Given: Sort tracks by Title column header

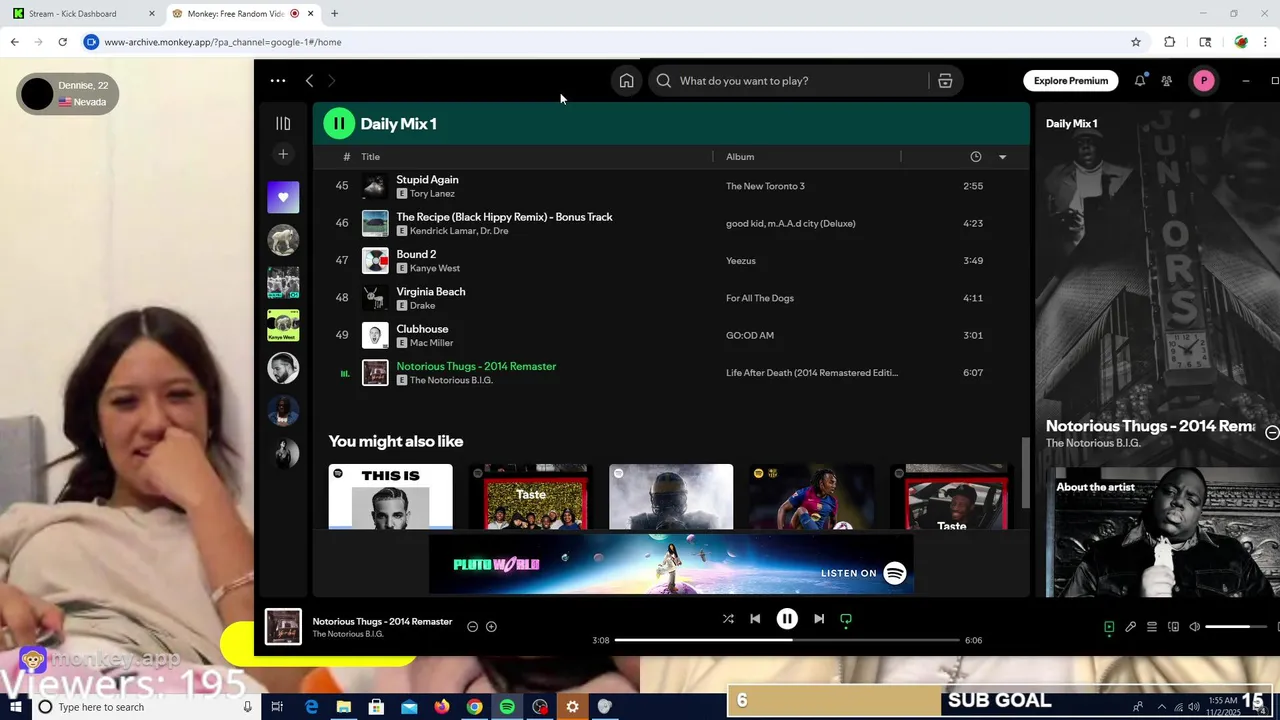Looking at the screenshot, I should 370,157.
